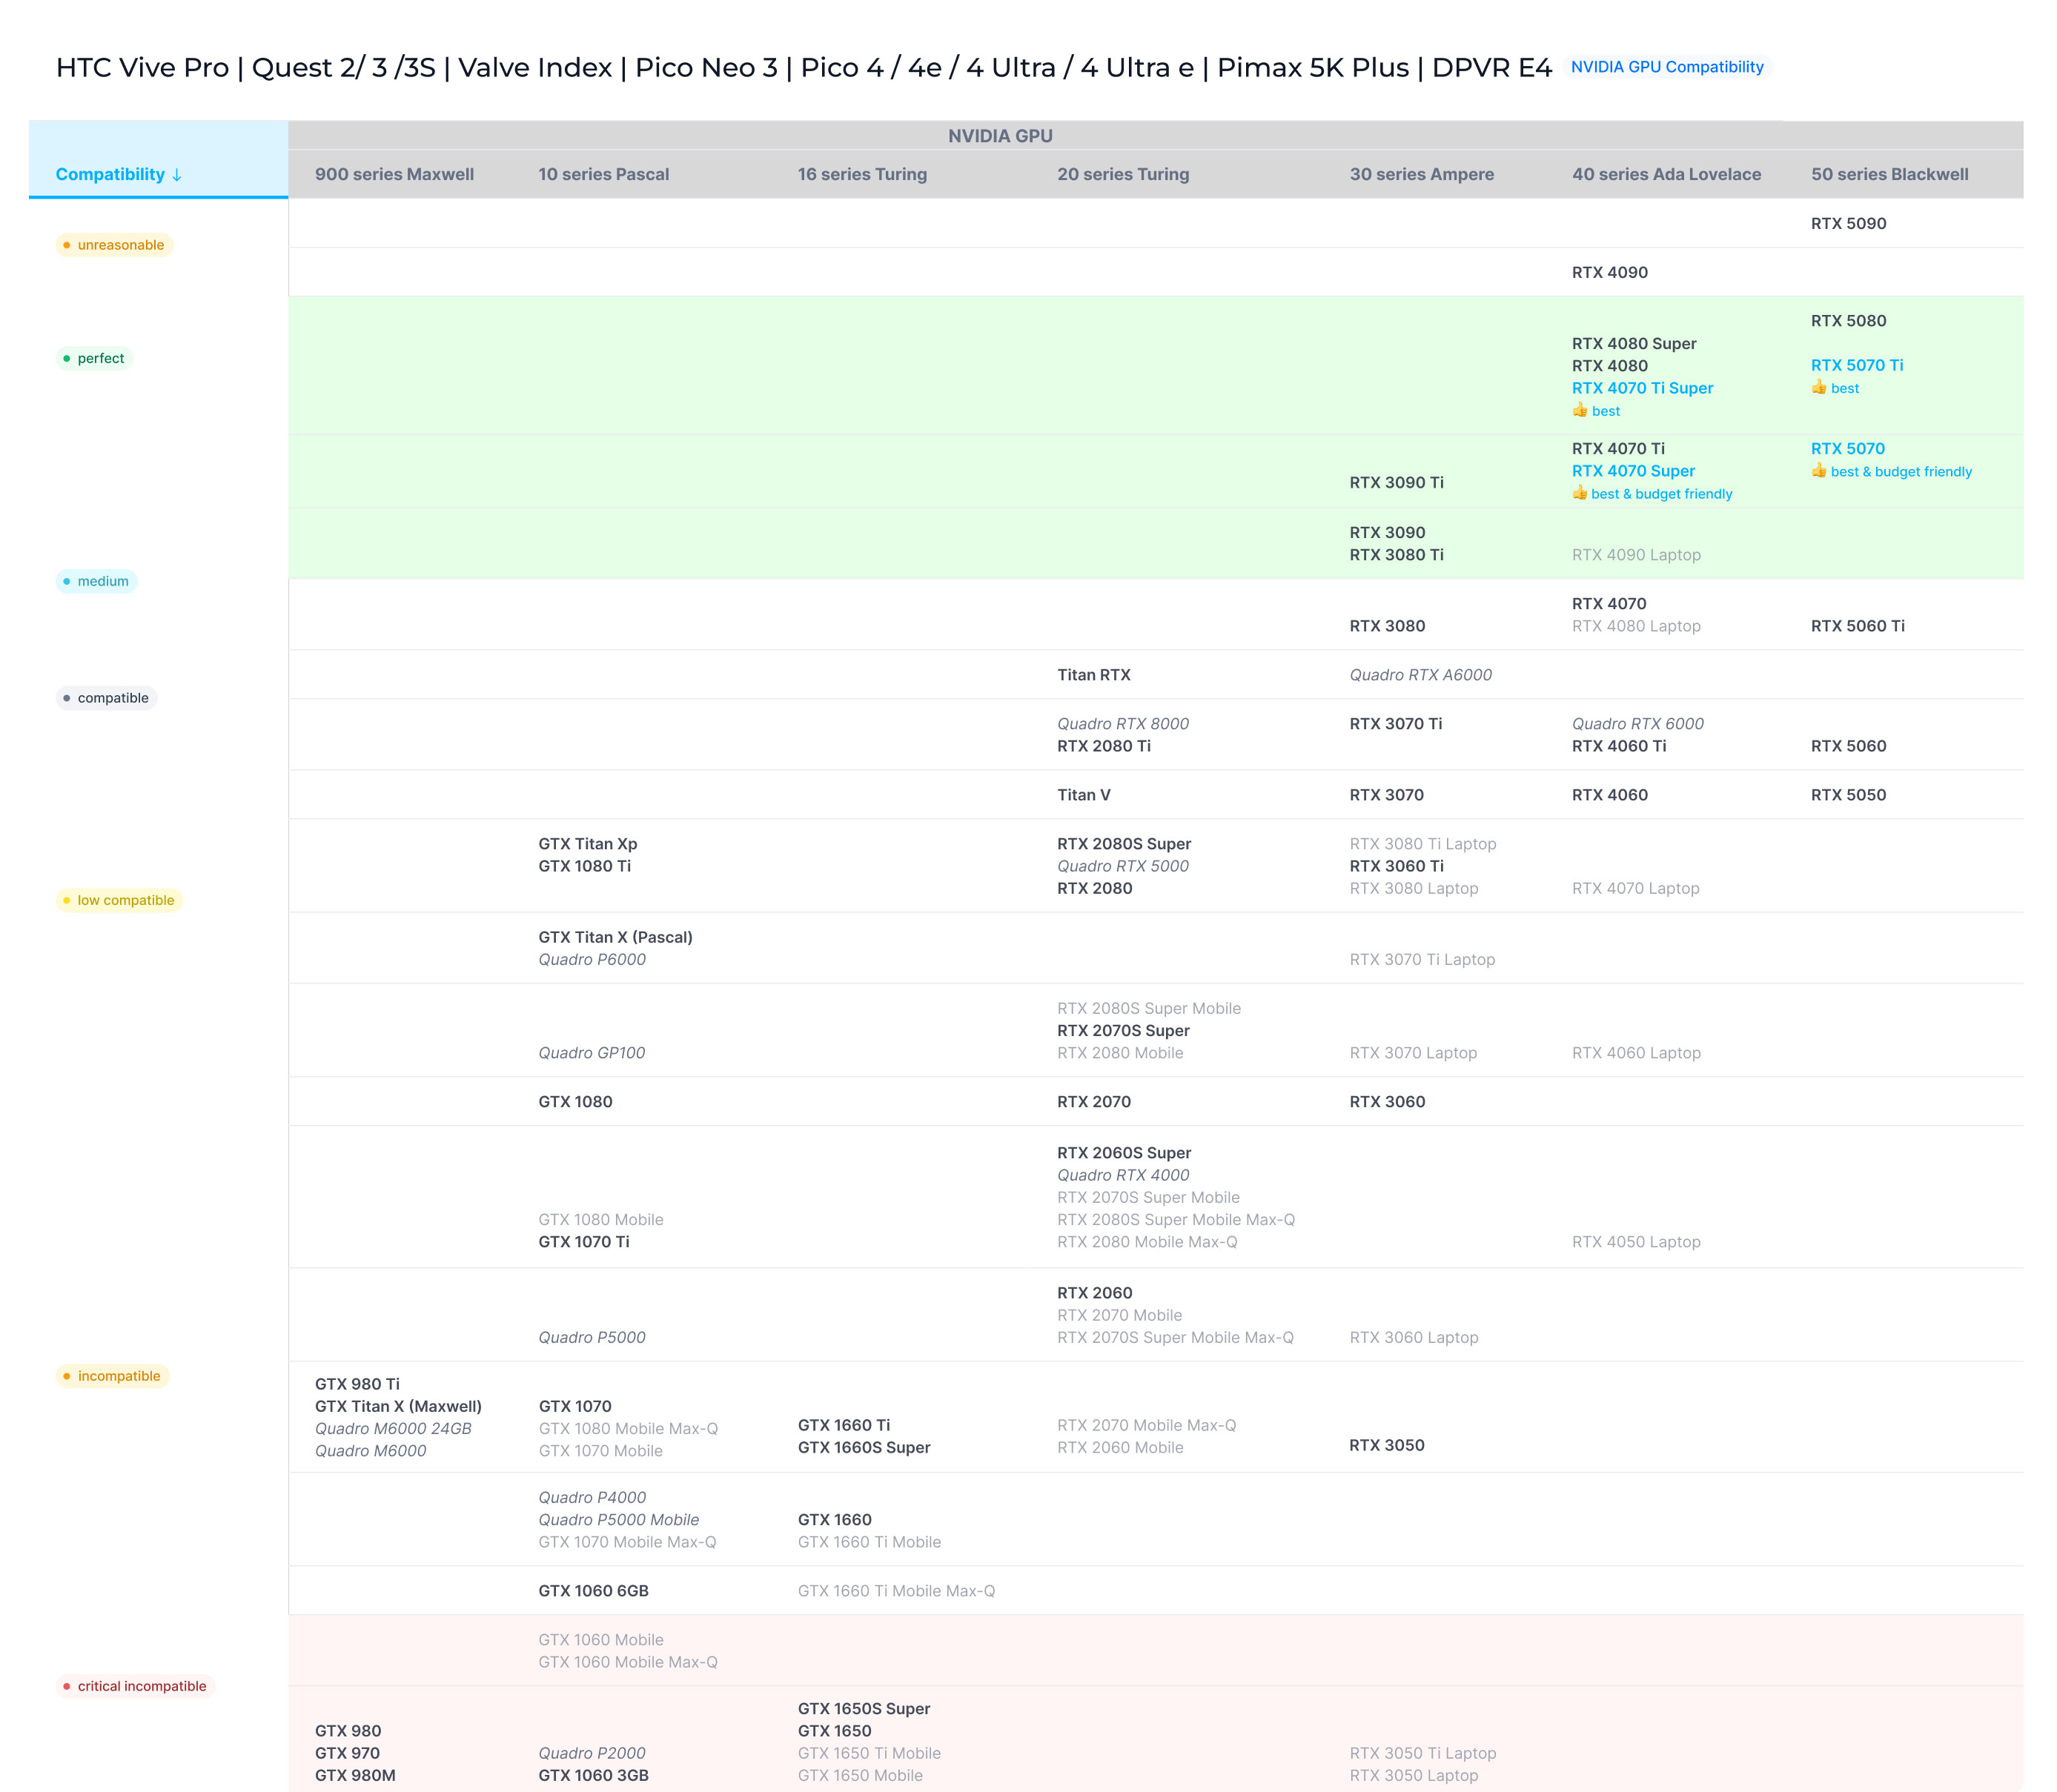Select the Titan RTX entry
Viewport: 2057px width, 1792px height.
[x=1094, y=675]
